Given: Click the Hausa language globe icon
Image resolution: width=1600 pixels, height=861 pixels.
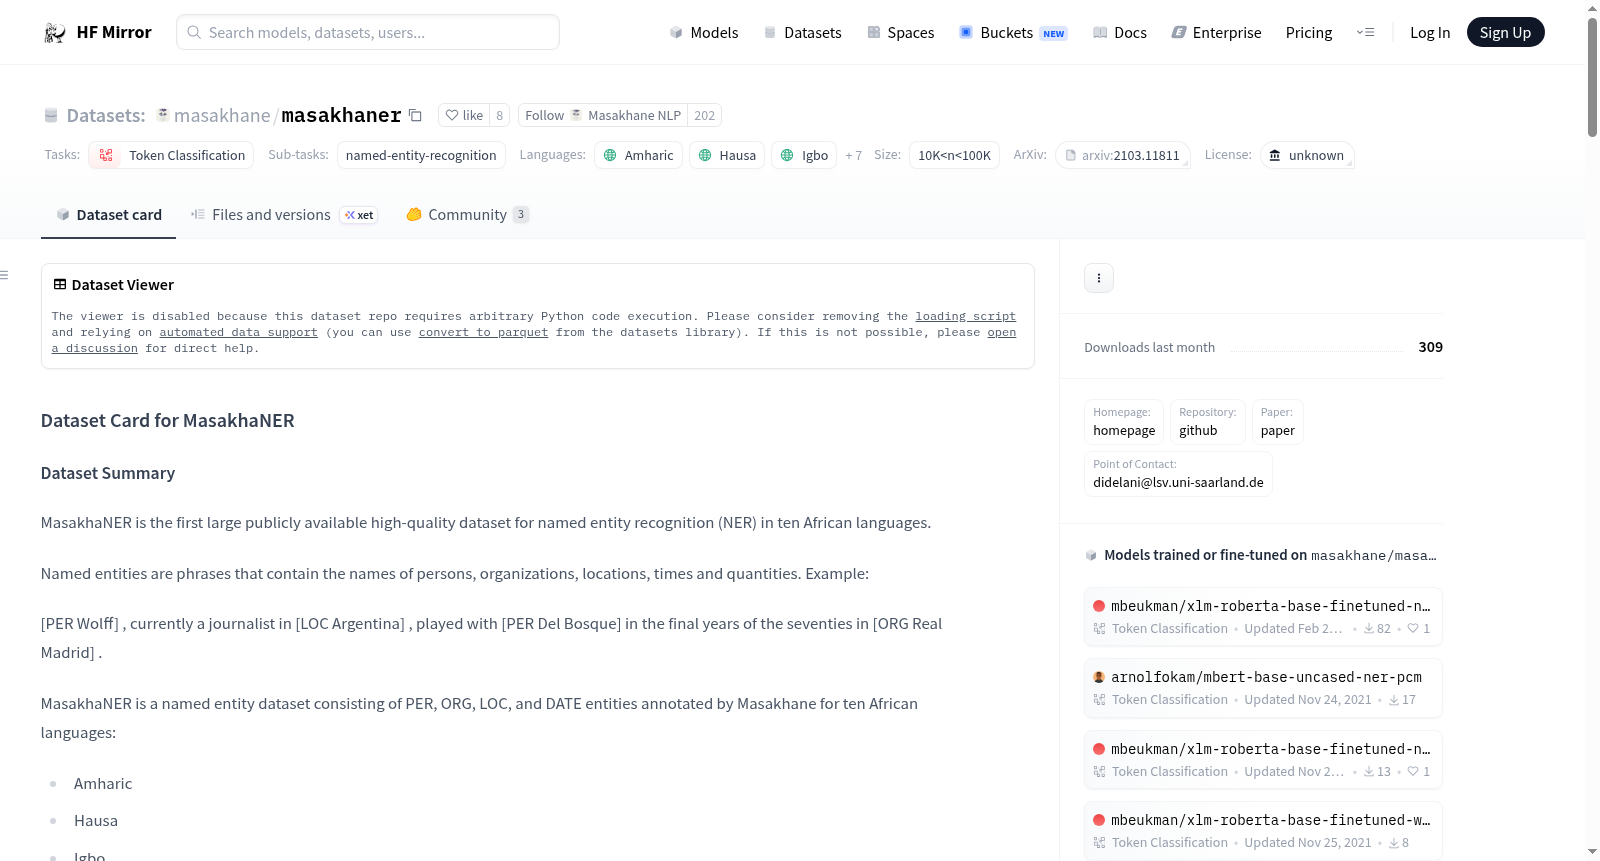Looking at the screenshot, I should point(705,155).
